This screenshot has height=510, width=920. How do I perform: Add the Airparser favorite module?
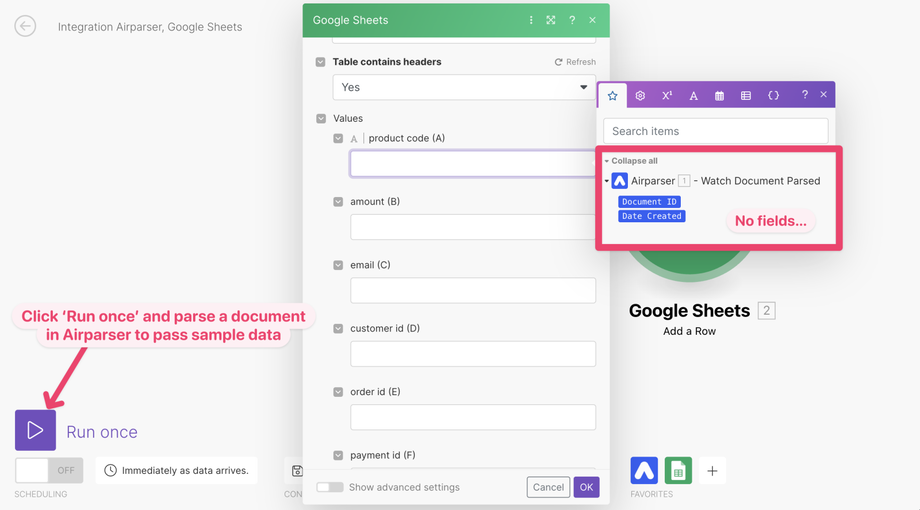coord(644,470)
